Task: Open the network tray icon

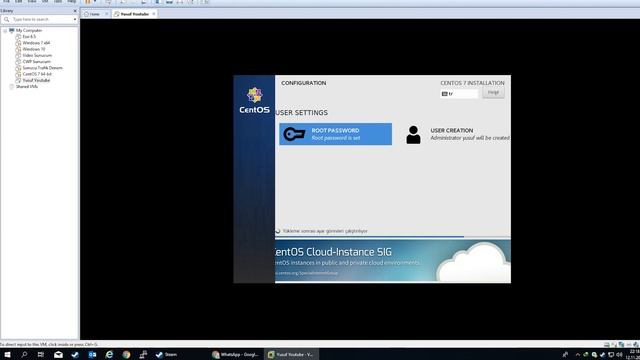Action: 611,355
